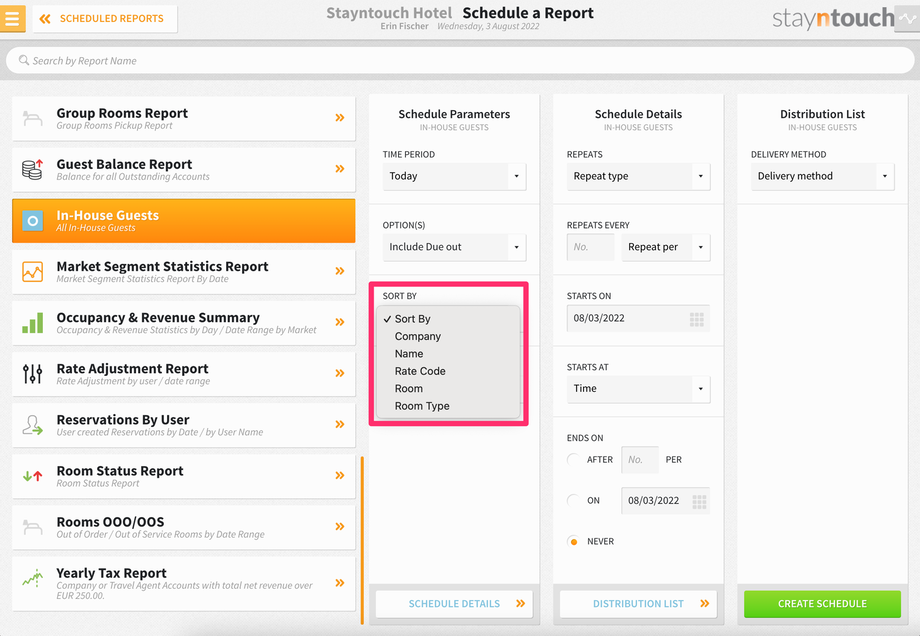Open Rate Adjustment Report via its arrow
This screenshot has width=920, height=636.
tap(340, 373)
